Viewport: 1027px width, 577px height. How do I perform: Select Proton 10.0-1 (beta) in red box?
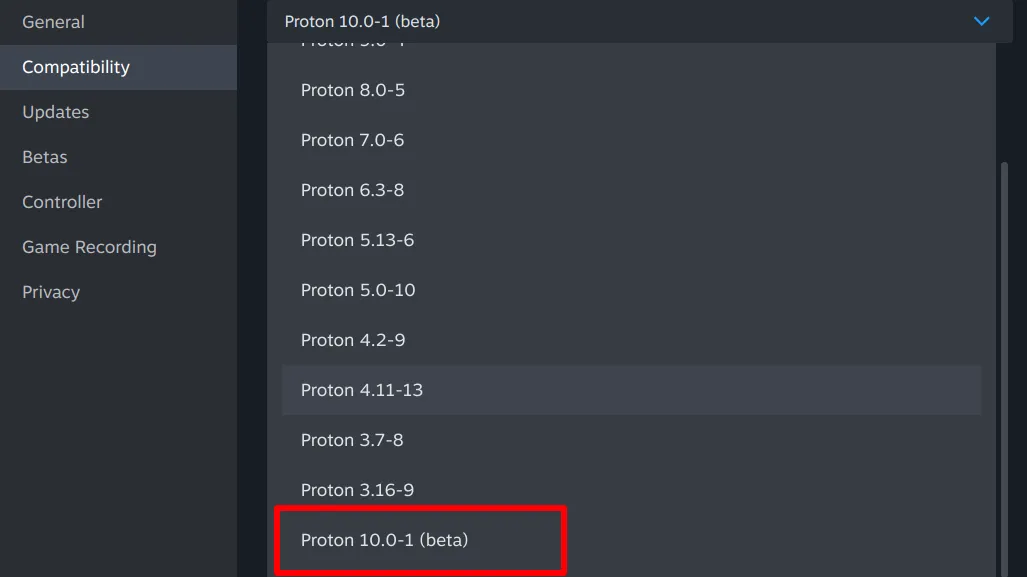(384, 540)
